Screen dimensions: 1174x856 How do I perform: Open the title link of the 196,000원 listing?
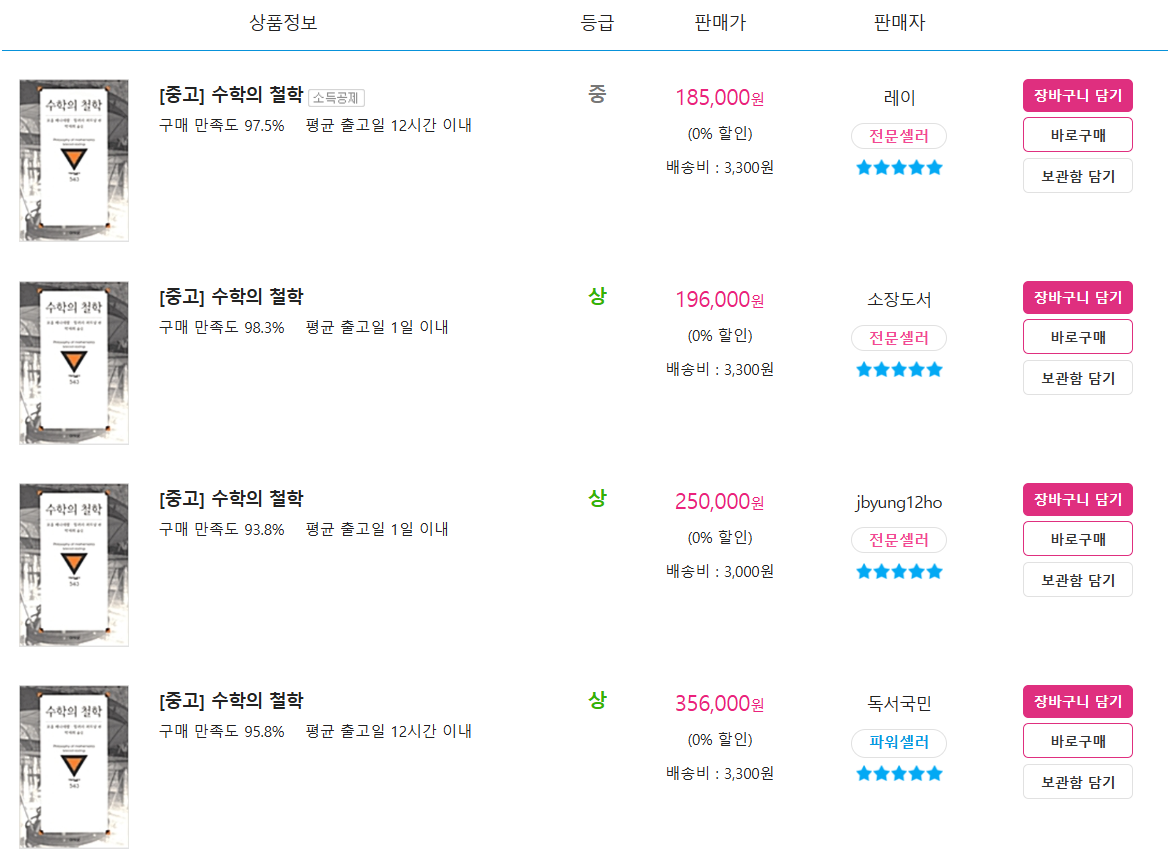click(x=231, y=297)
